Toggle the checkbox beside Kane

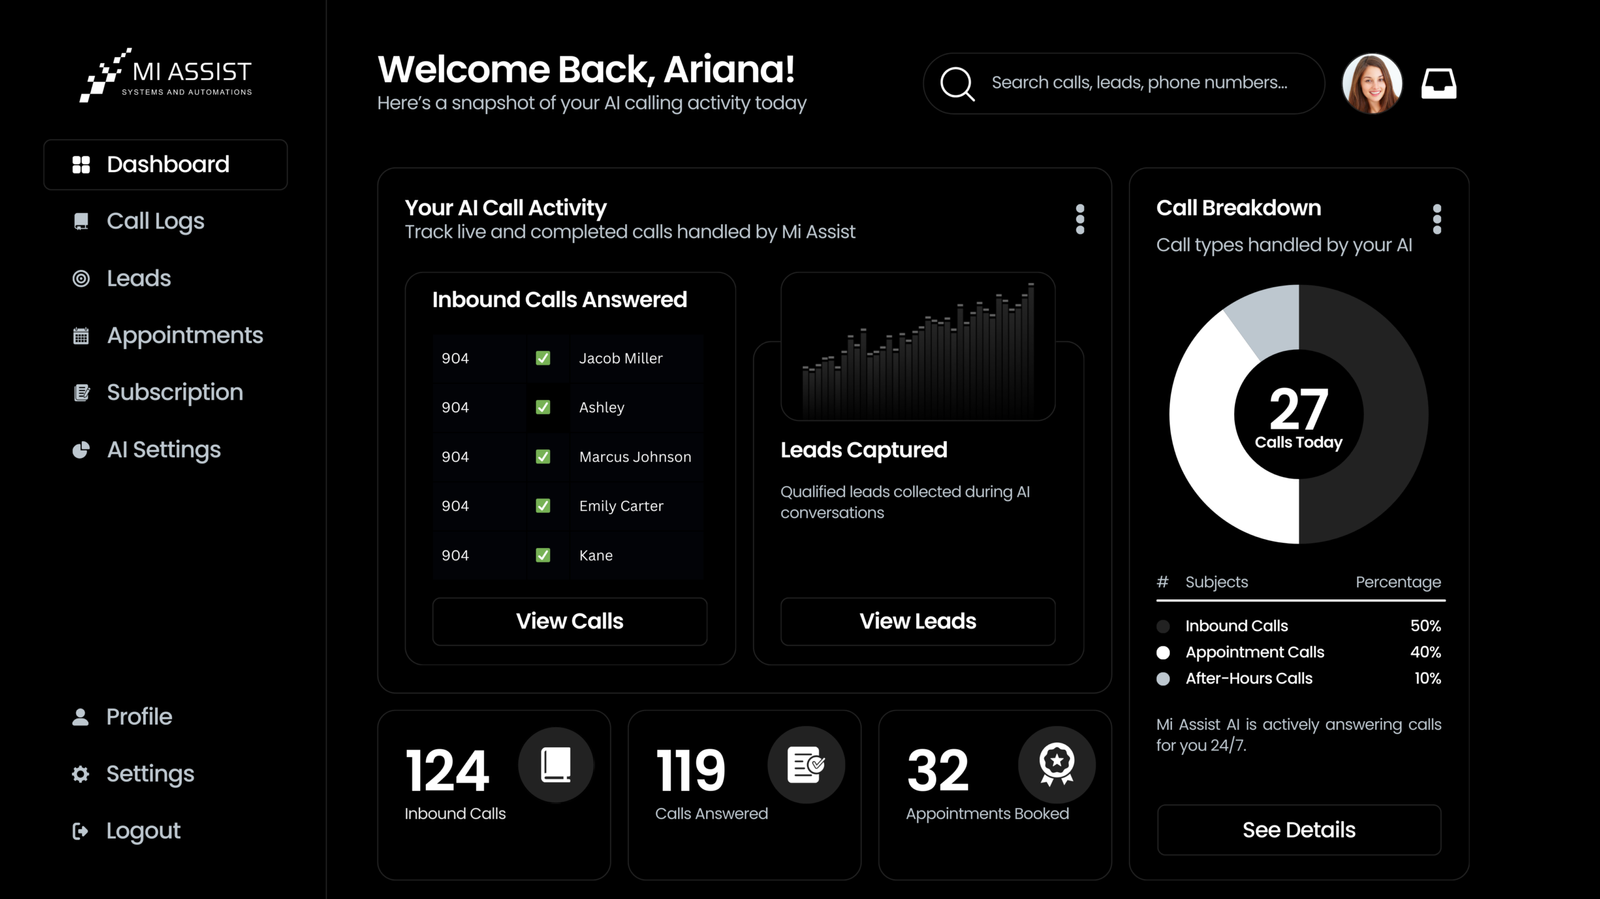click(x=543, y=555)
